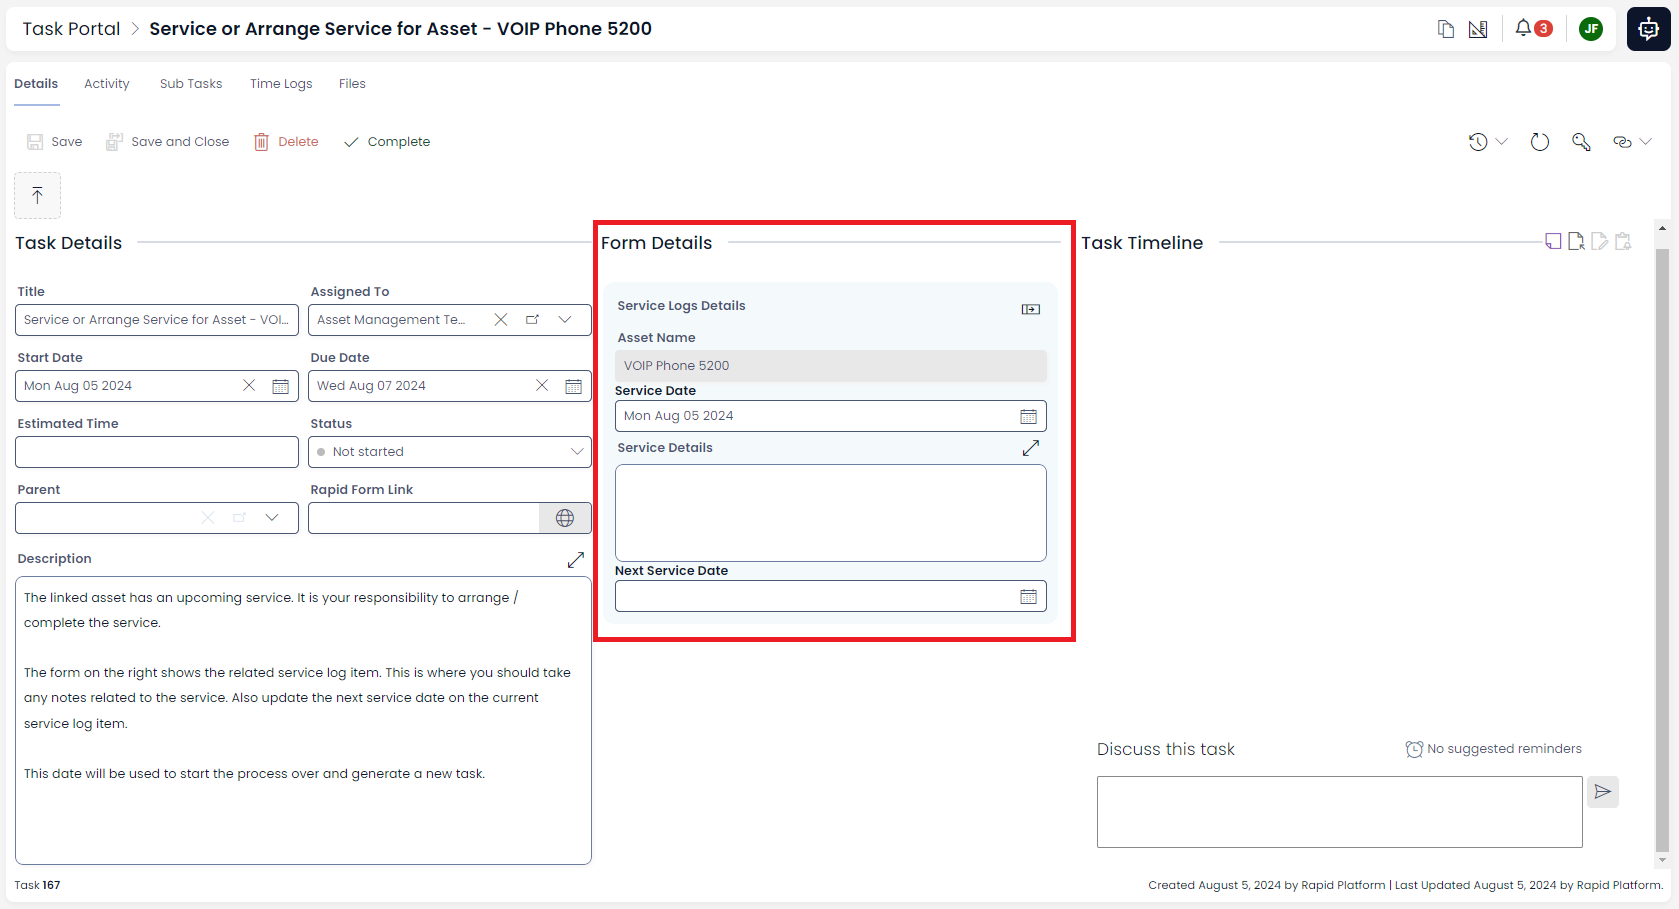This screenshot has width=1679, height=909.
Task: Open the notifications bell with 3 alerts
Action: click(1529, 28)
